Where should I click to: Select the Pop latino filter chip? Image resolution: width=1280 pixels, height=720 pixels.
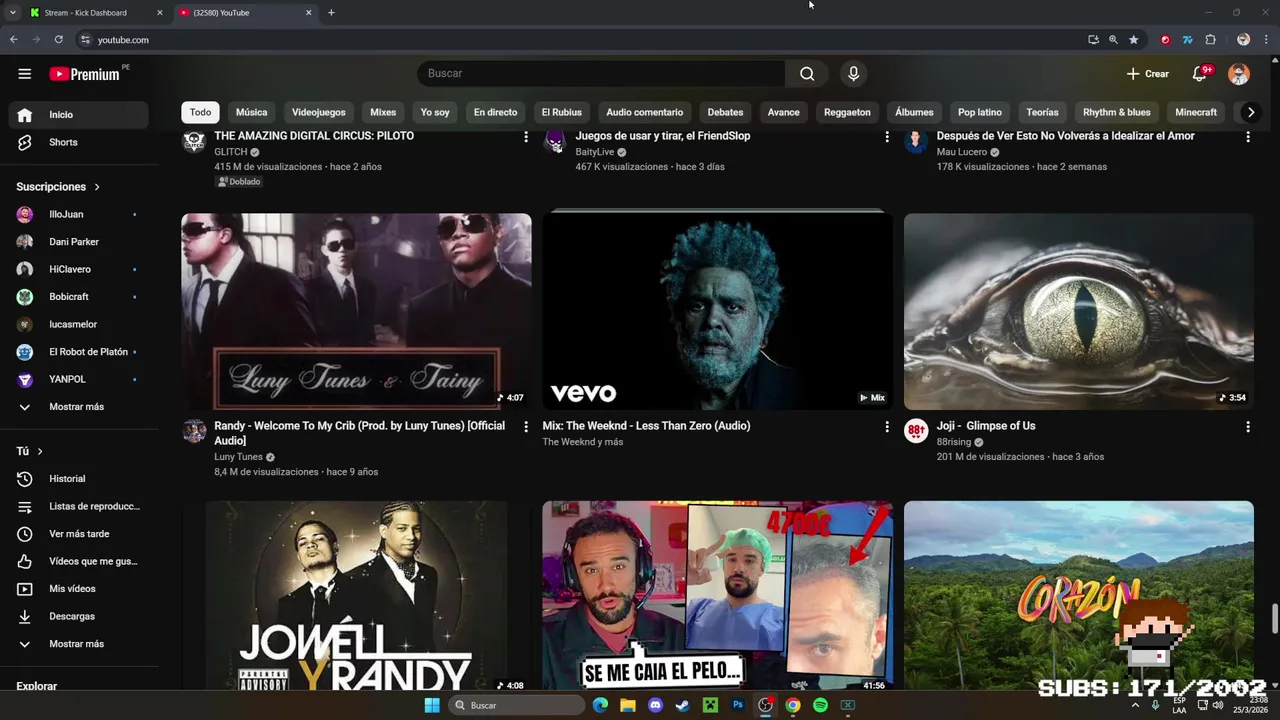(980, 112)
